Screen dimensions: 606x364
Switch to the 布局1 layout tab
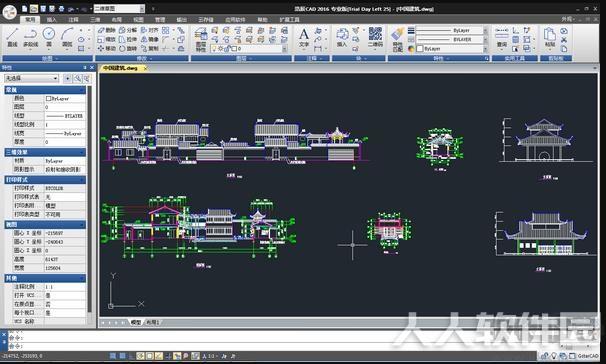152,322
